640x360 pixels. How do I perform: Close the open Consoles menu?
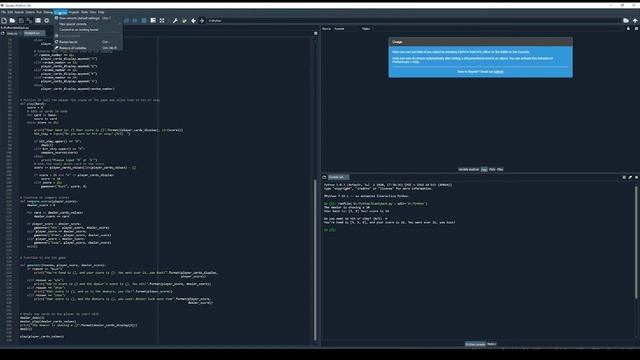click(60, 12)
